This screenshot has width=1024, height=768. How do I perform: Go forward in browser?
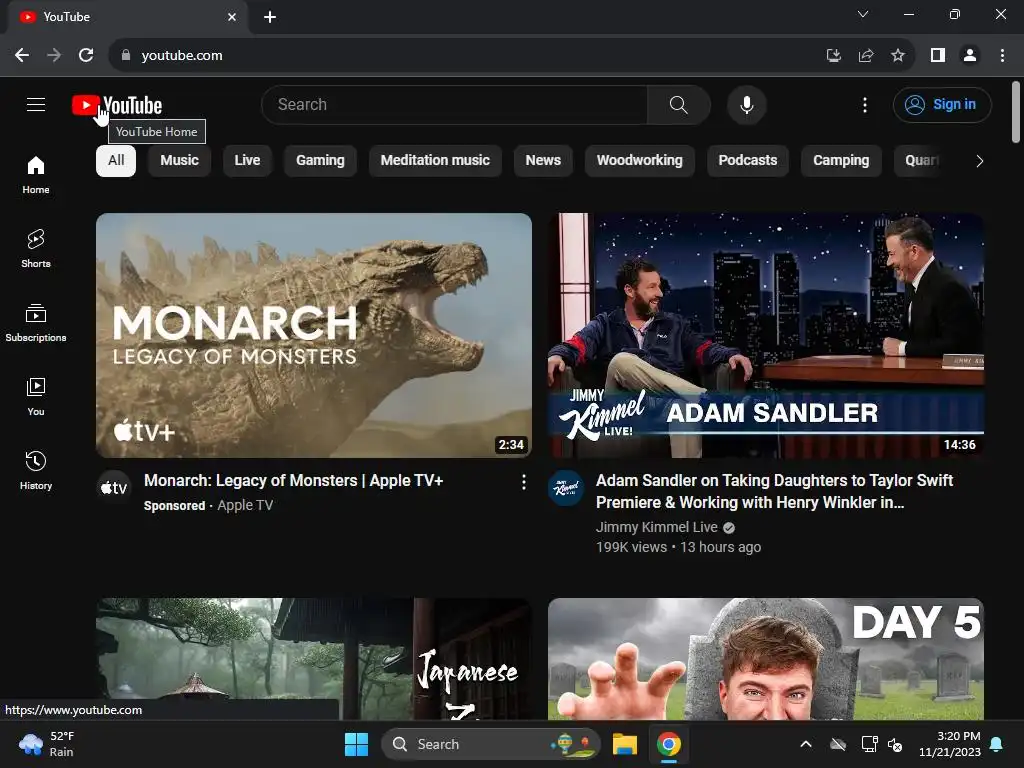coord(54,56)
